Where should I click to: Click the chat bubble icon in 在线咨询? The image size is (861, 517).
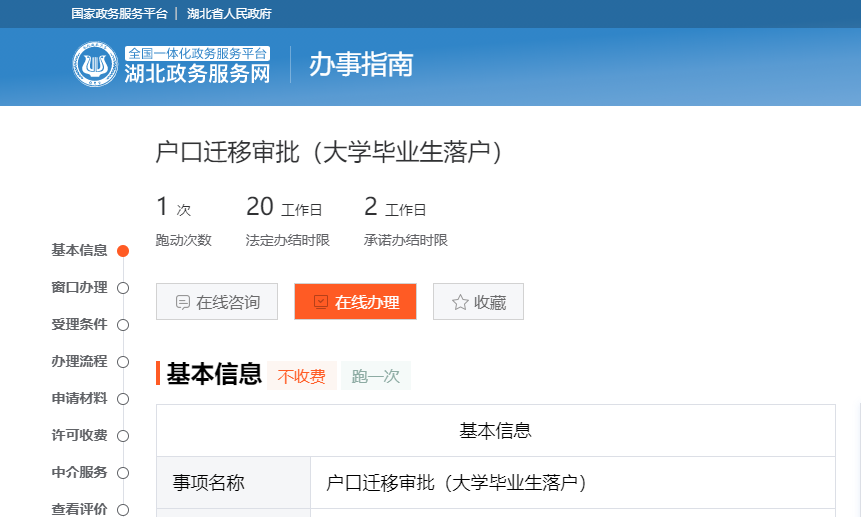point(182,302)
